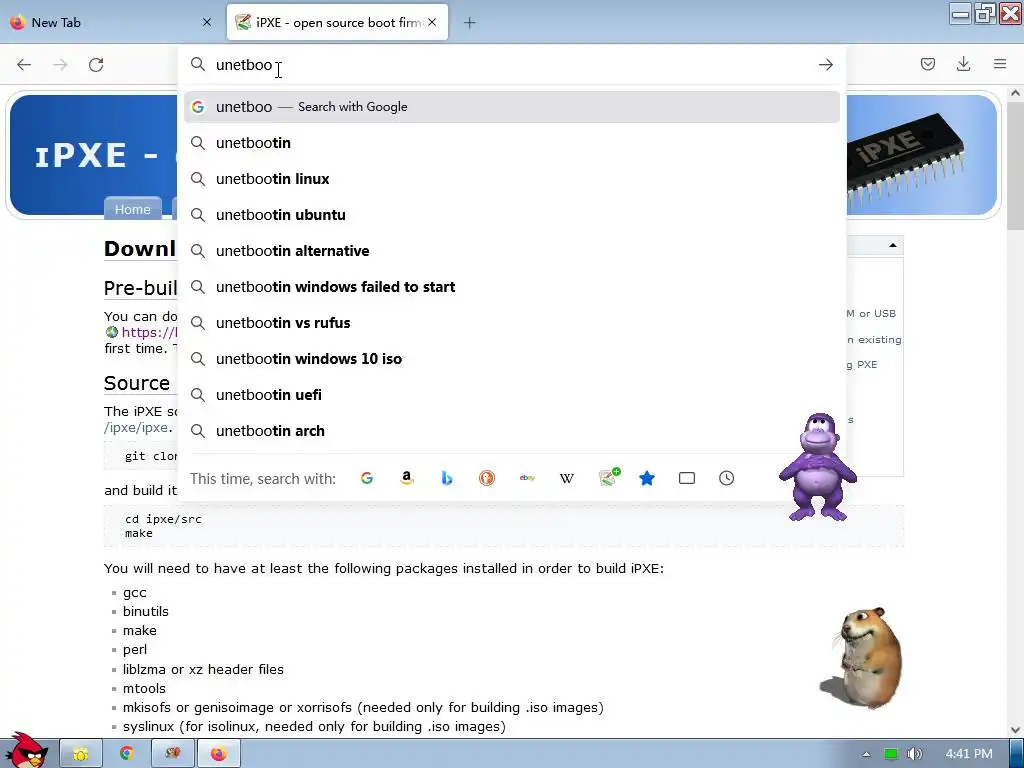Click the go arrow in the address bar
The width and height of the screenshot is (1024, 768).
point(825,65)
